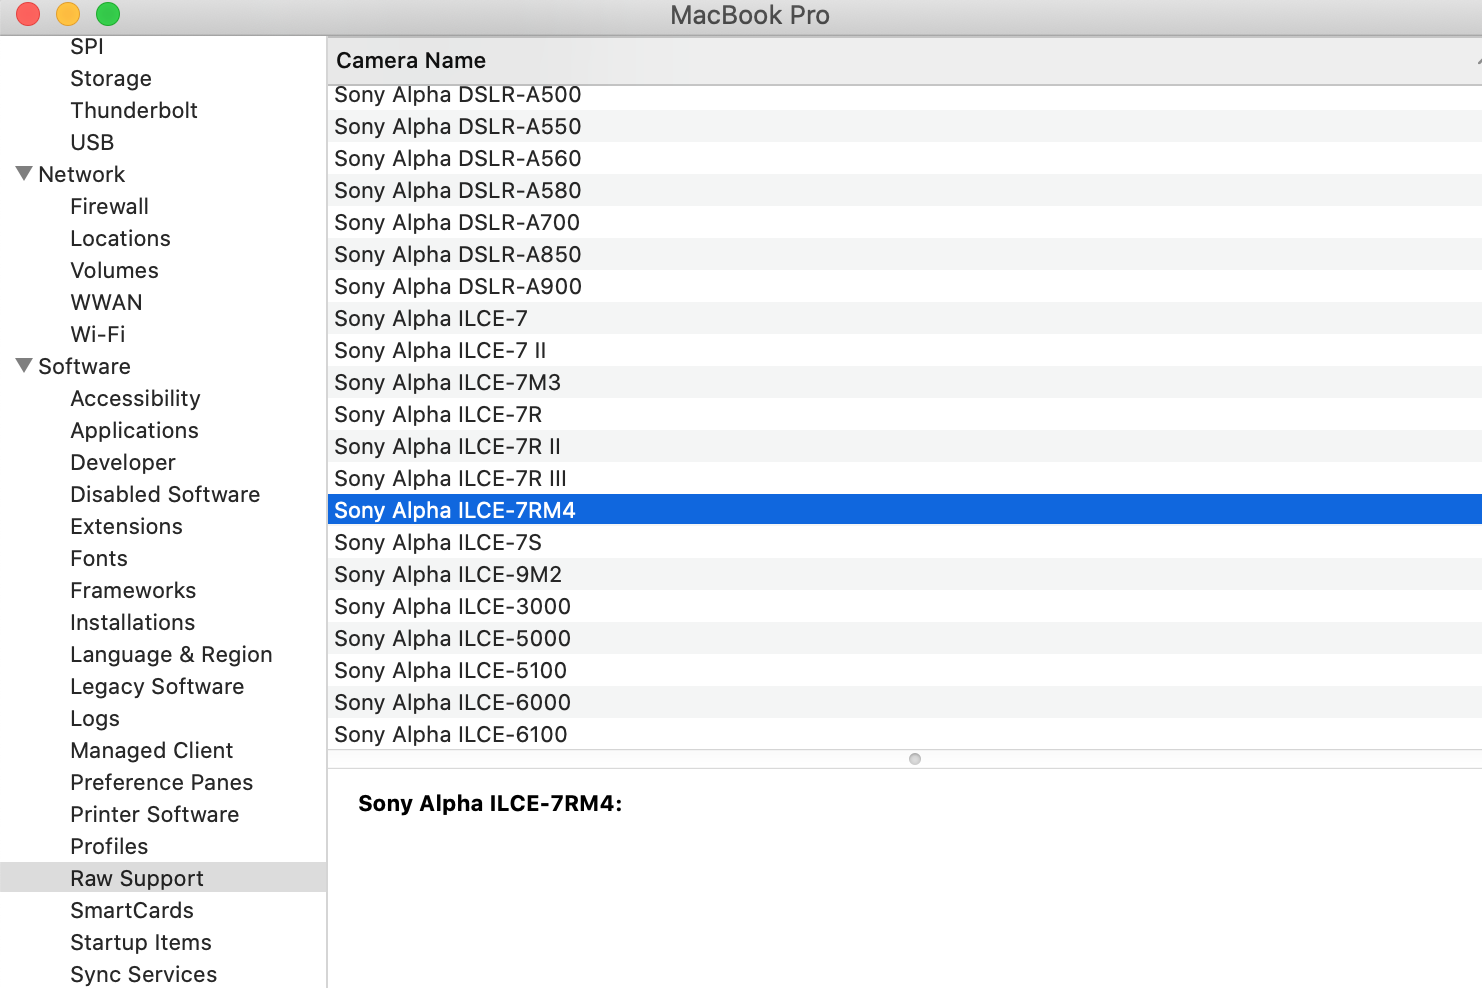
Task: Select the Sony Alpha DSLR-A850 row
Action: 905,254
